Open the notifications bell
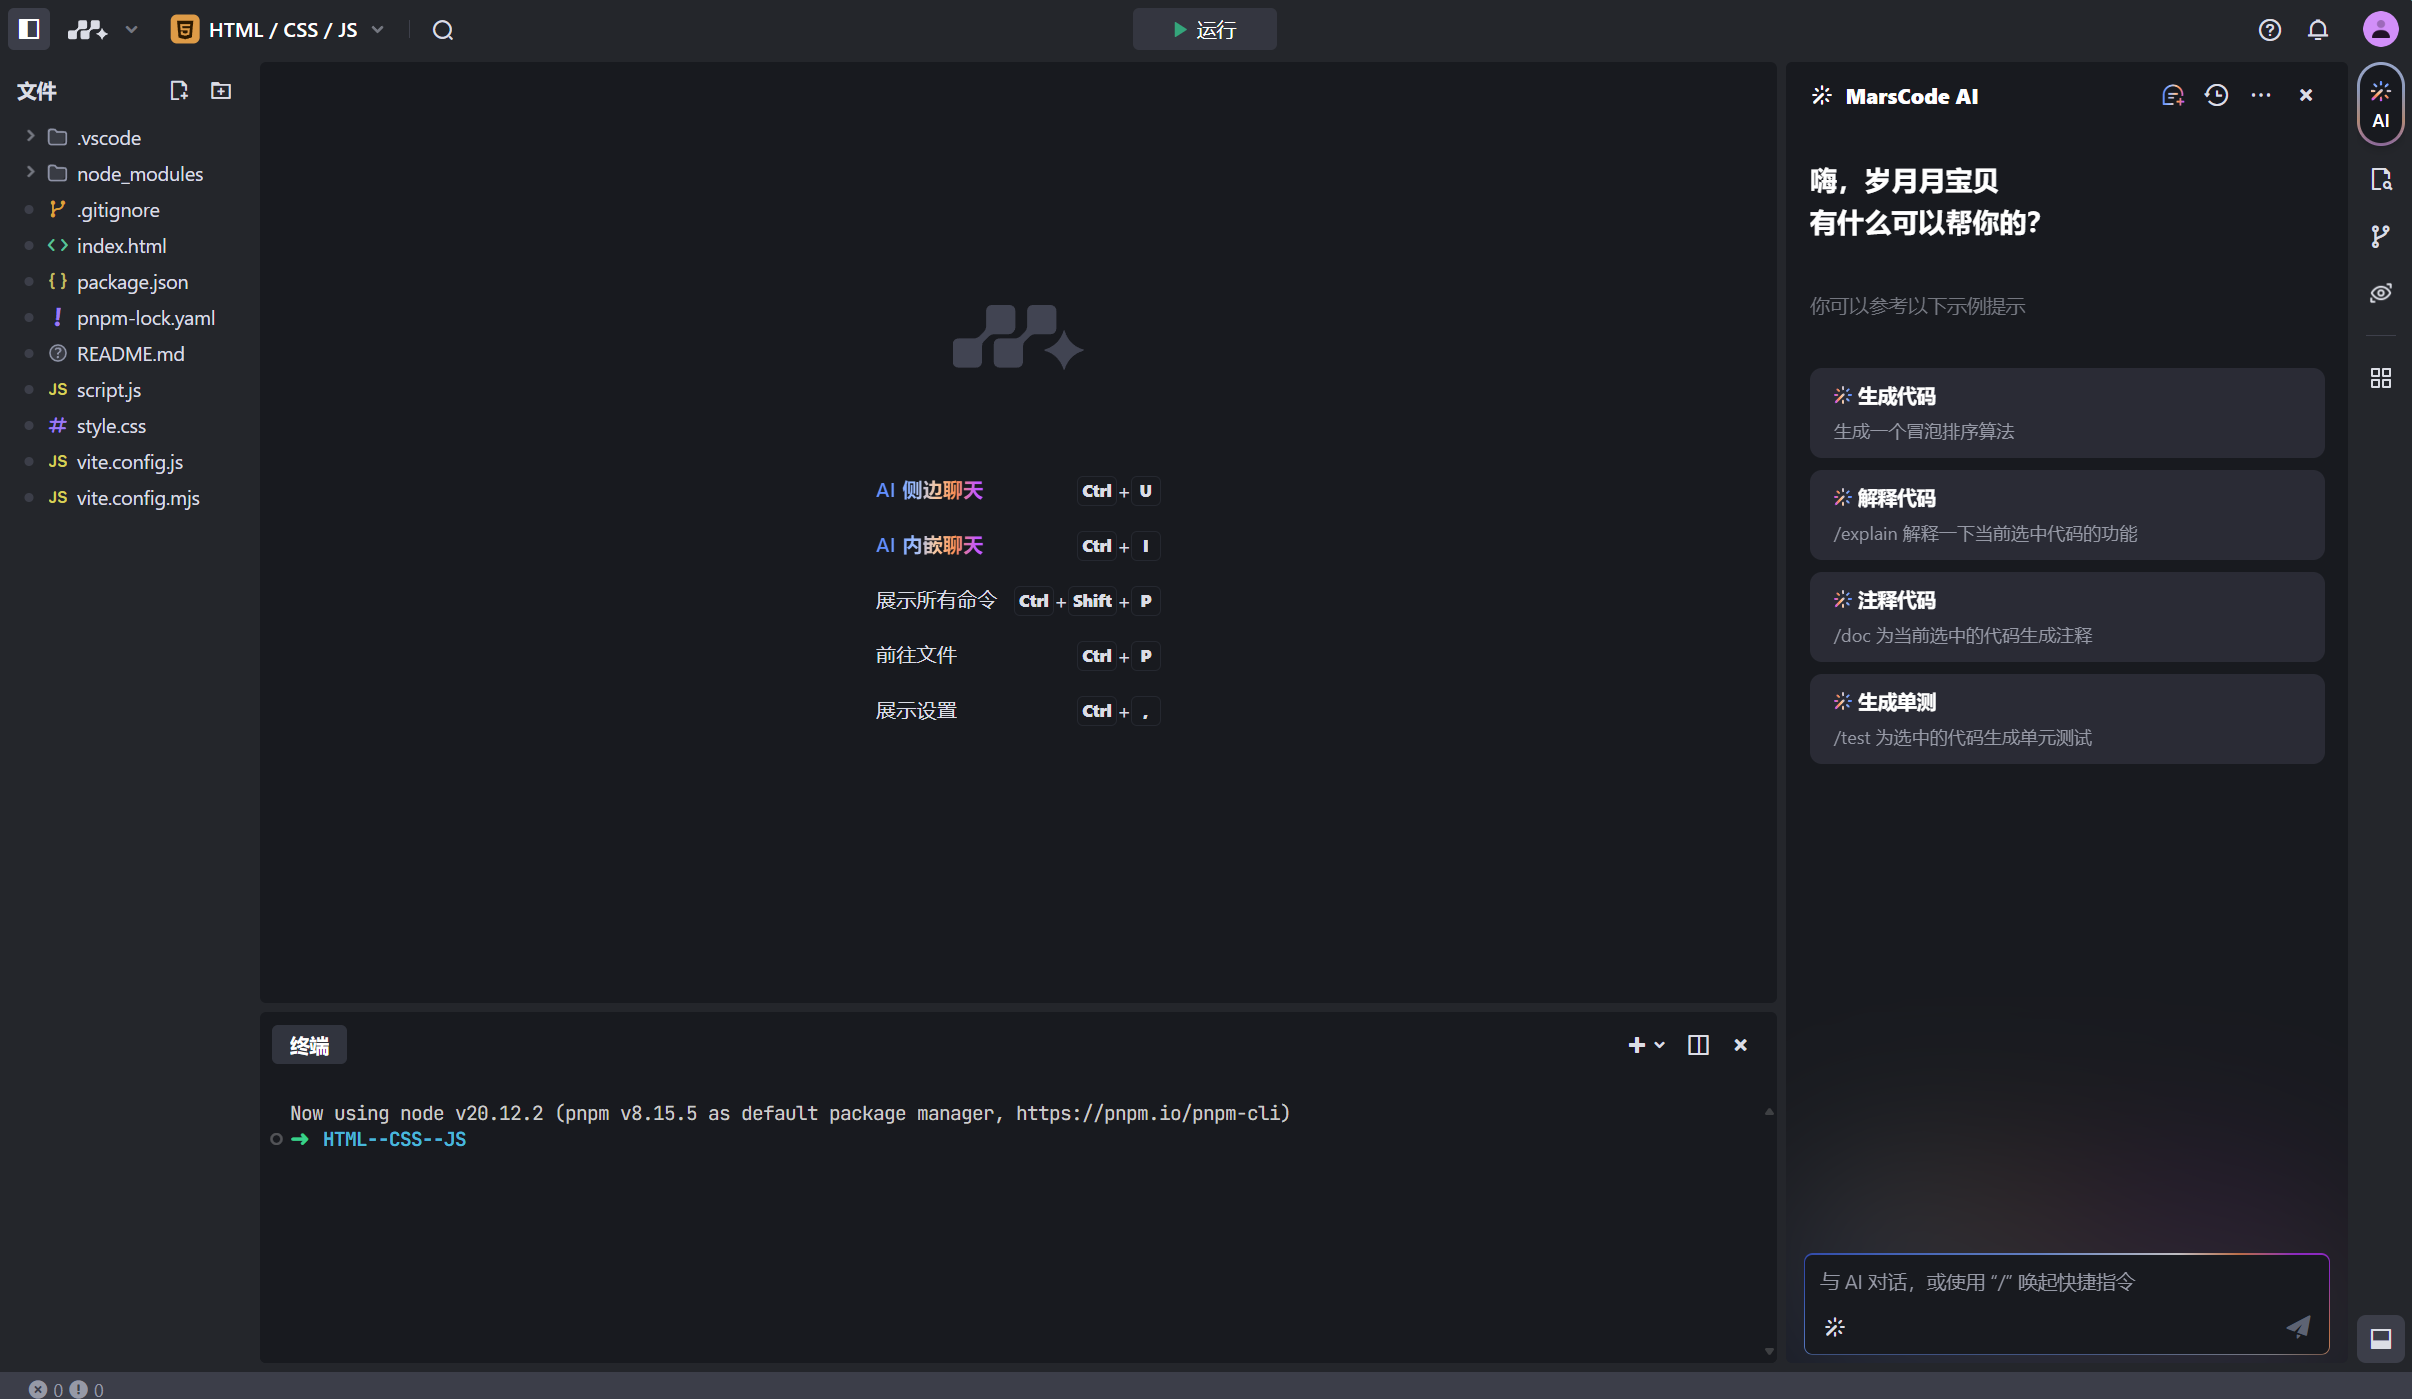Image resolution: width=2412 pixels, height=1399 pixels. (2318, 30)
